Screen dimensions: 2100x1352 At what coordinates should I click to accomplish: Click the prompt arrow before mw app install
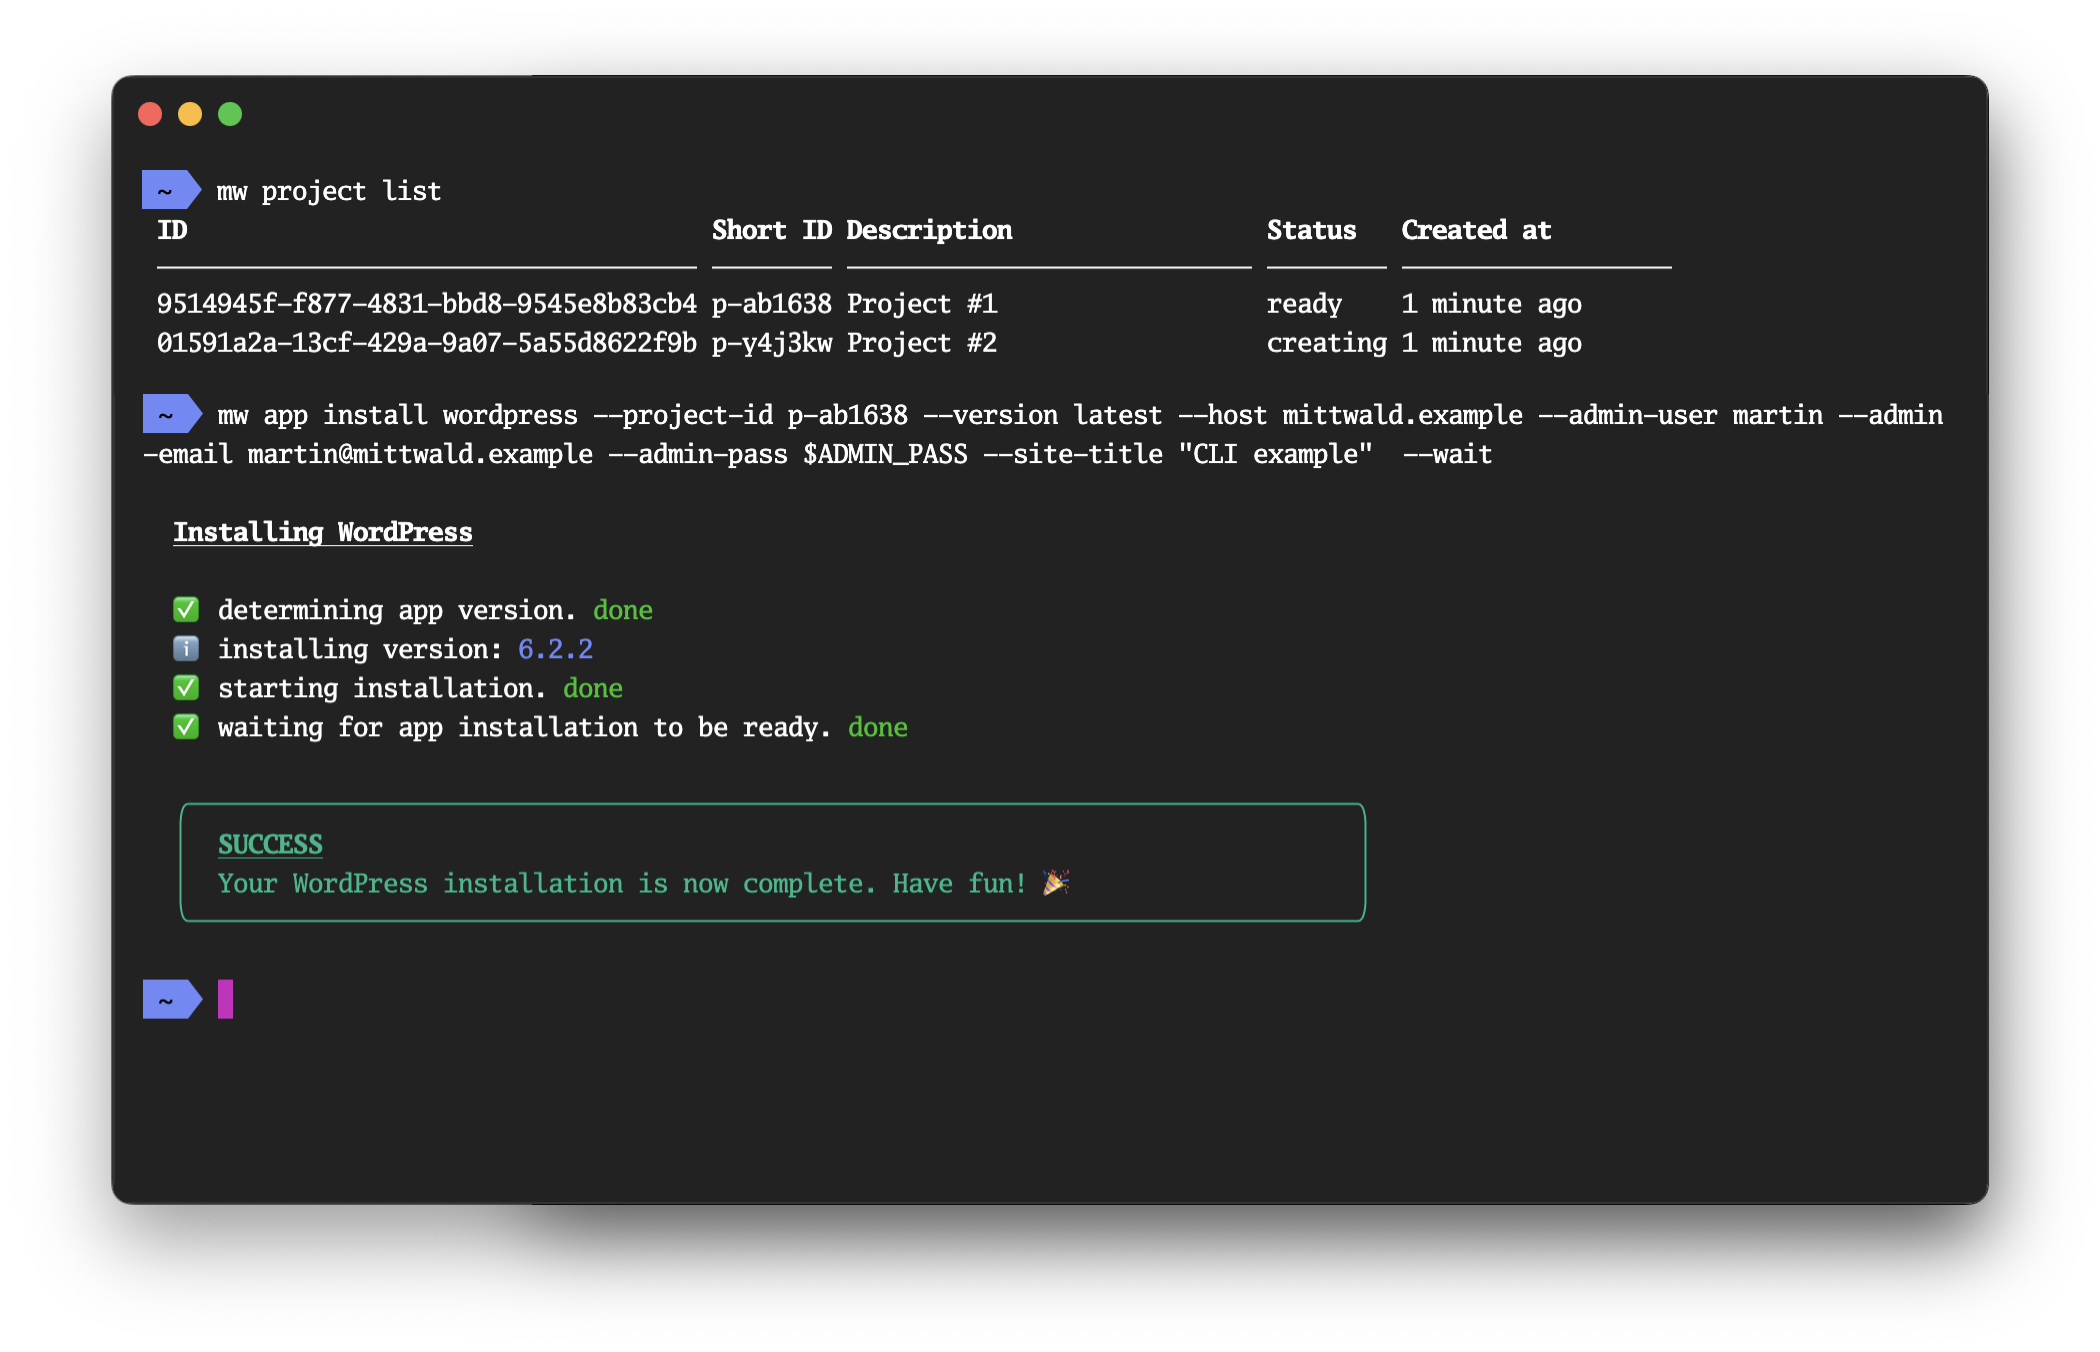click(172, 414)
